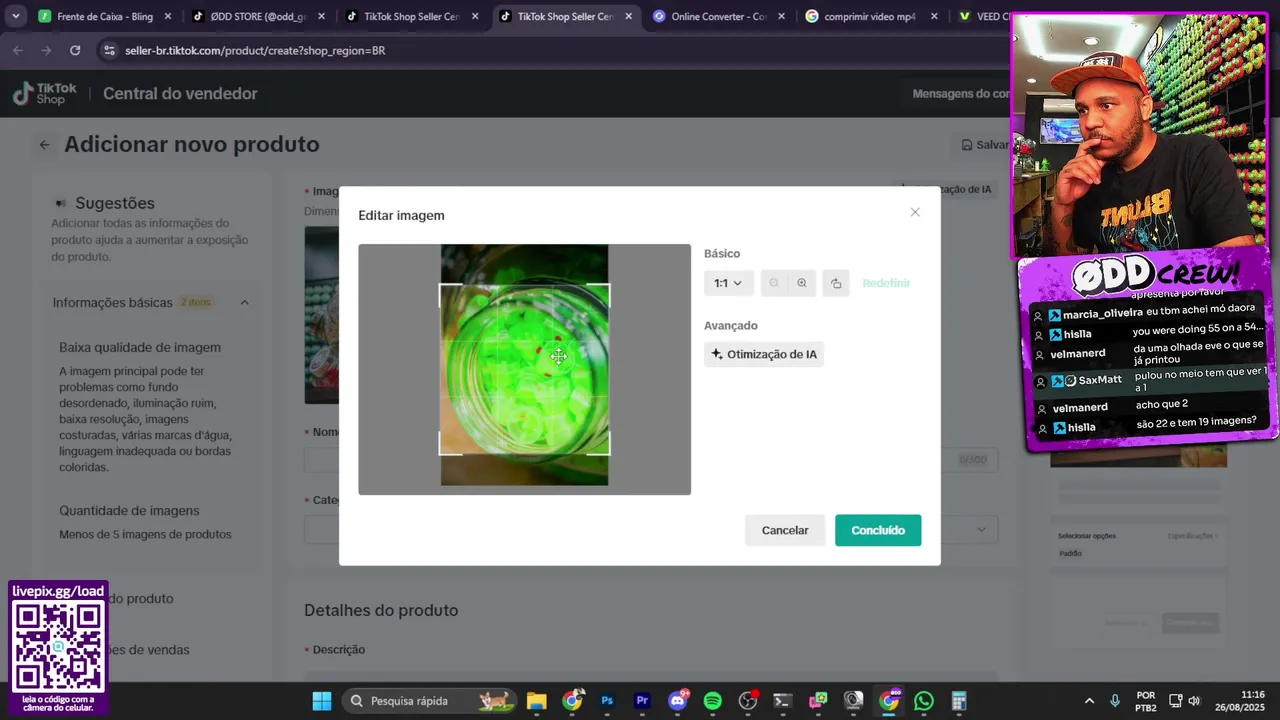Rotate the image with the rotate icon
1280x720 pixels.
coord(836,283)
